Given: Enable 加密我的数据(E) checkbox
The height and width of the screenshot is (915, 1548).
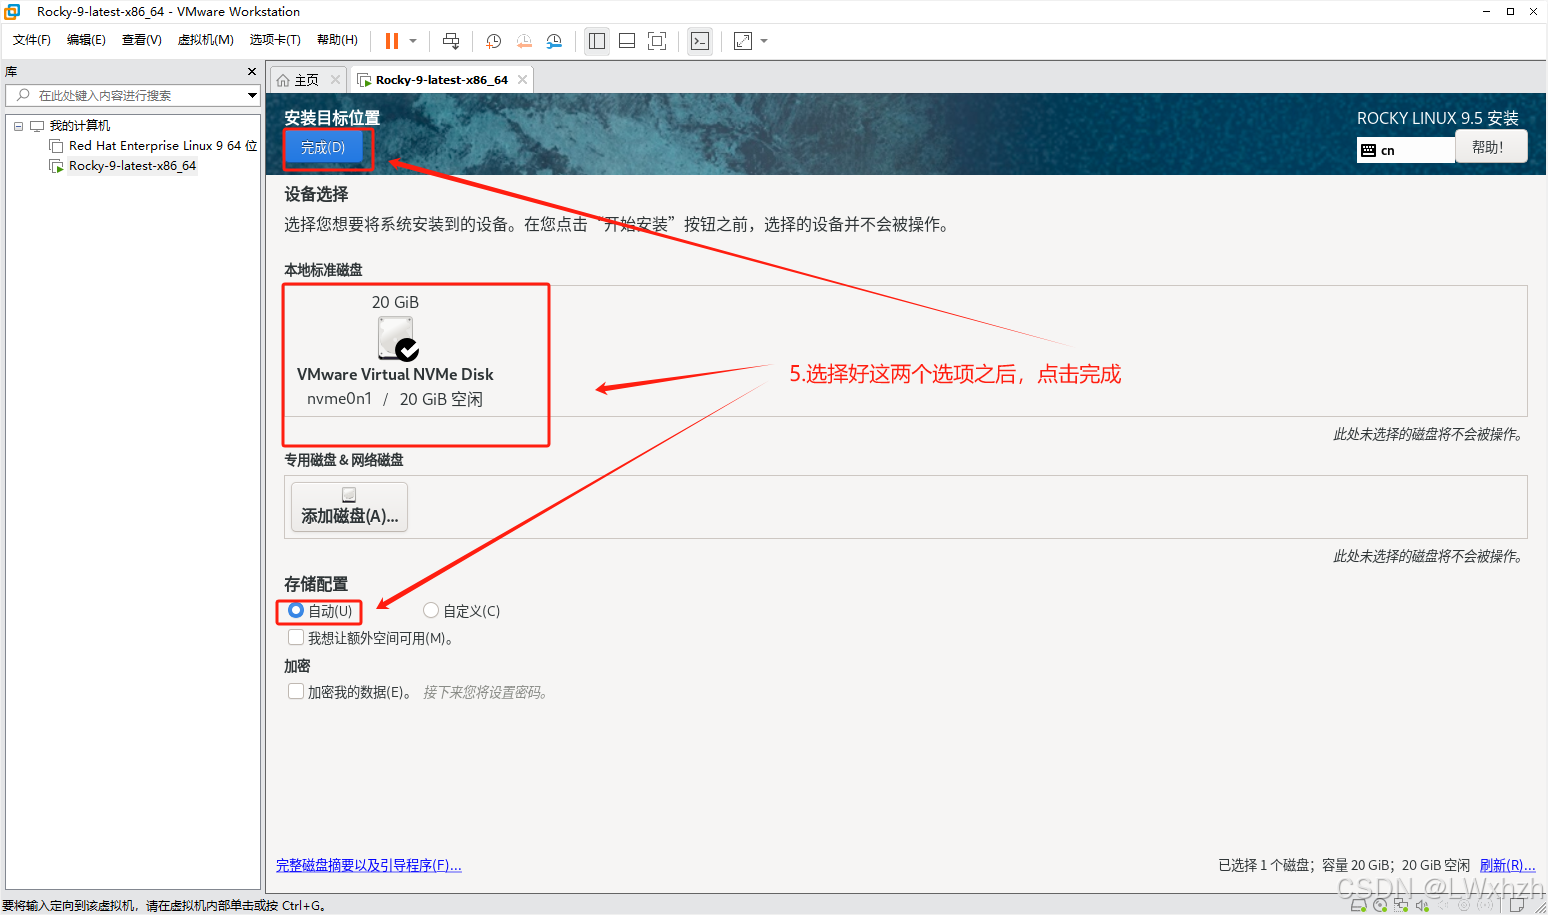Looking at the screenshot, I should pos(296,691).
